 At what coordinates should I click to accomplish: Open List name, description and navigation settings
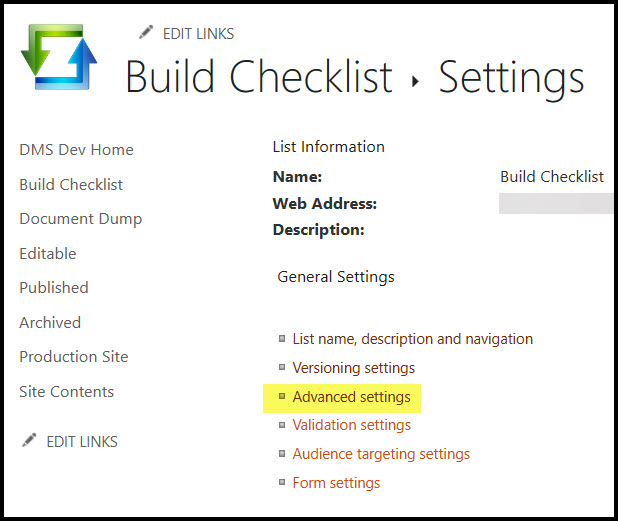point(412,339)
